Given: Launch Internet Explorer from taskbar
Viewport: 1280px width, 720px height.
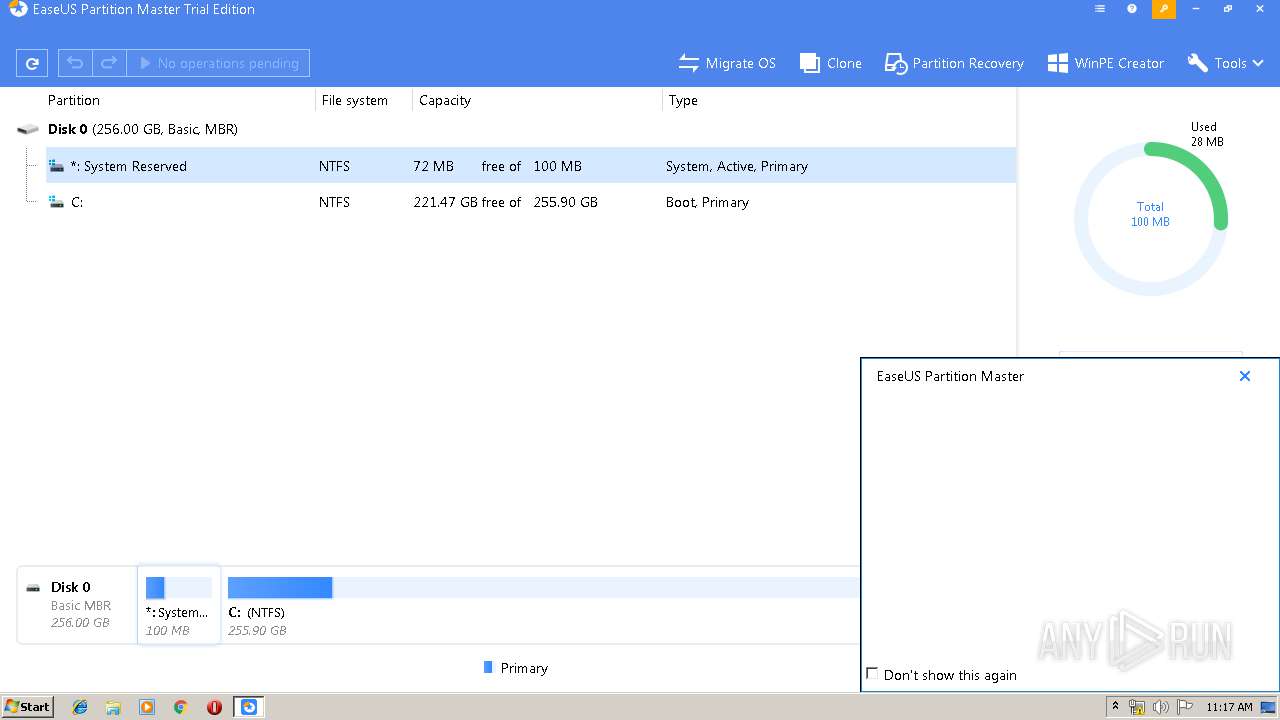Looking at the screenshot, I should coord(80,707).
